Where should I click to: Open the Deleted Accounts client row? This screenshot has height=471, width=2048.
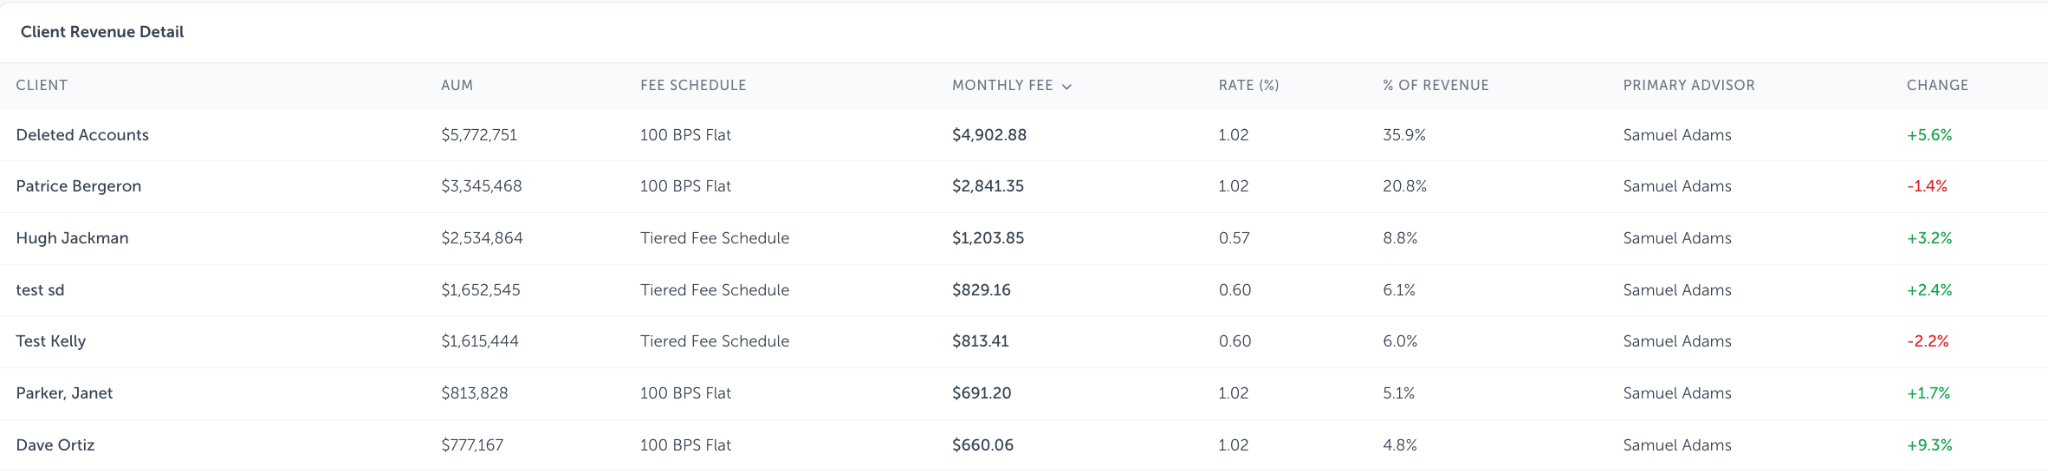click(1024, 135)
